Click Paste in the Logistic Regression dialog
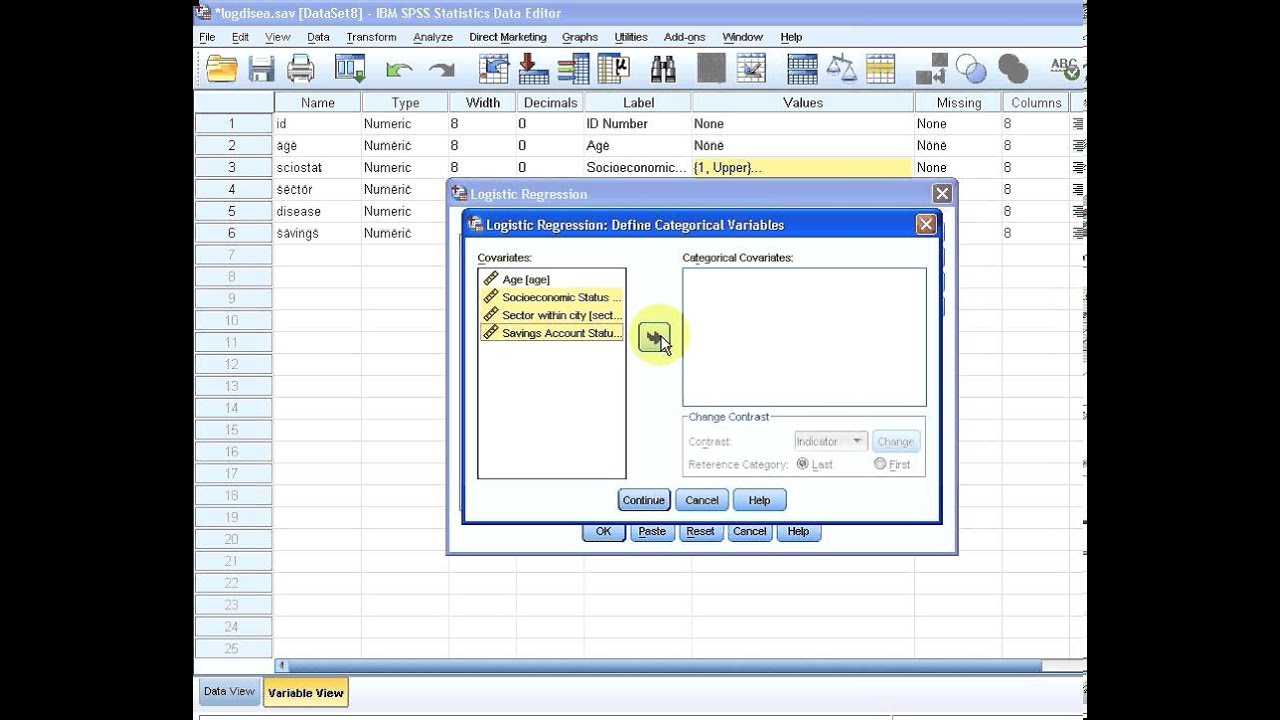The height and width of the screenshot is (720, 1280). 652,531
